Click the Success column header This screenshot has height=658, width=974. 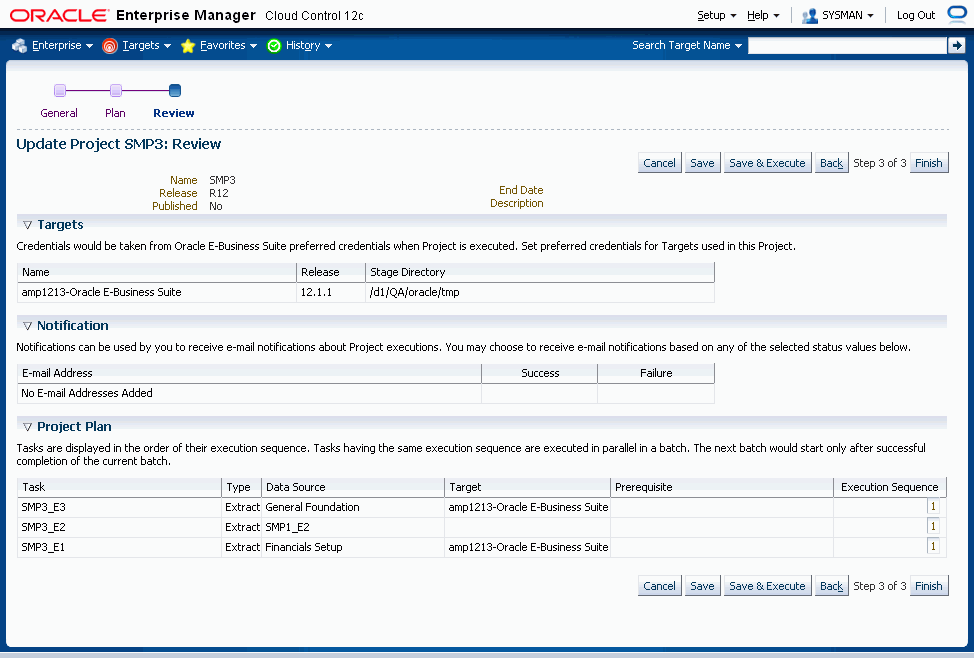tap(540, 373)
